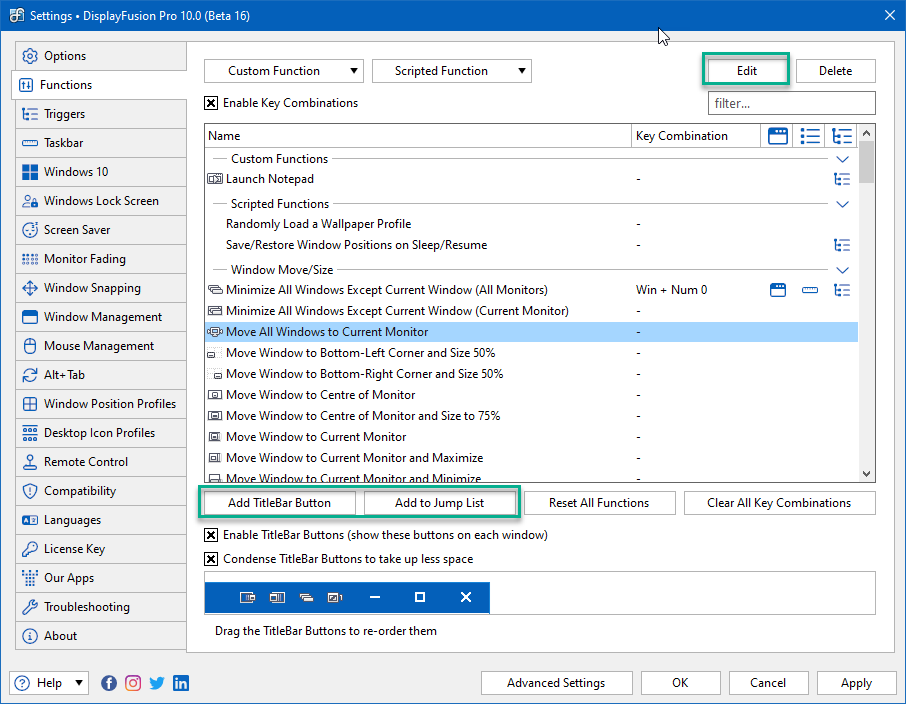Click maximize square in TitleBar preview
The width and height of the screenshot is (906, 704).
click(x=419, y=597)
